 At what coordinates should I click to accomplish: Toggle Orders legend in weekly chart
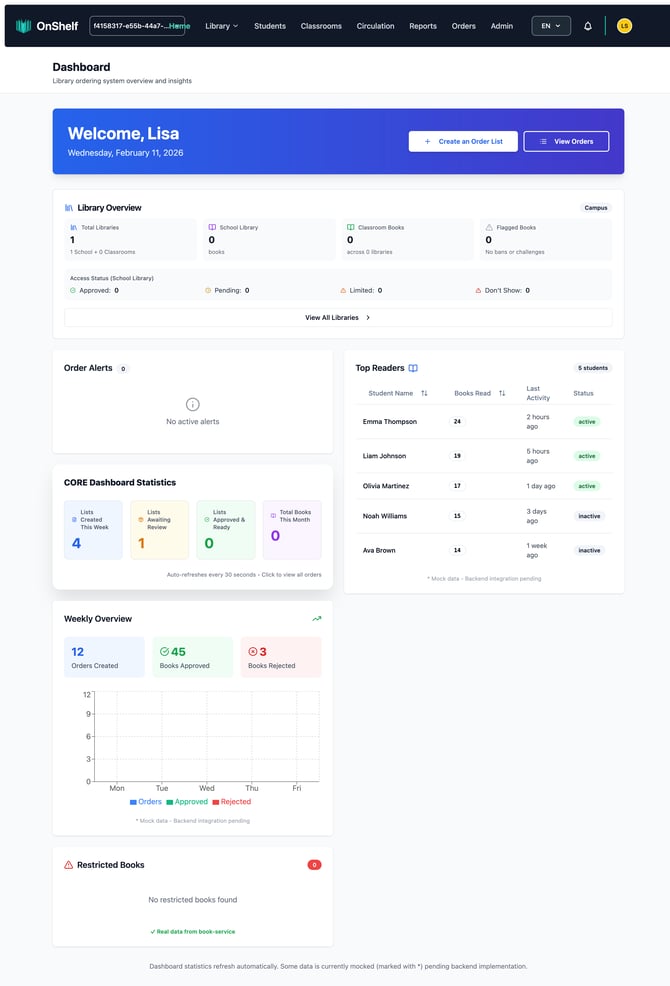pyautogui.click(x=145, y=802)
